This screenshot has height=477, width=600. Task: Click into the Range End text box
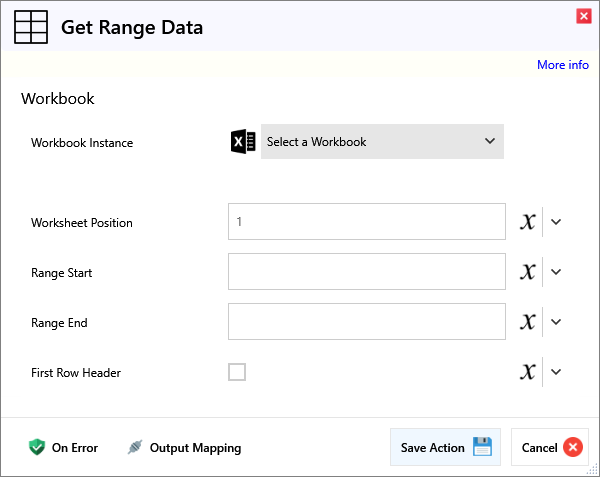366,322
